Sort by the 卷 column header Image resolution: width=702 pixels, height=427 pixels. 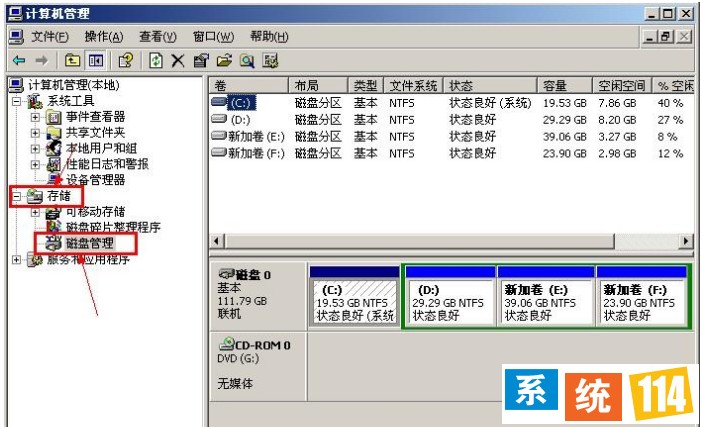(248, 85)
